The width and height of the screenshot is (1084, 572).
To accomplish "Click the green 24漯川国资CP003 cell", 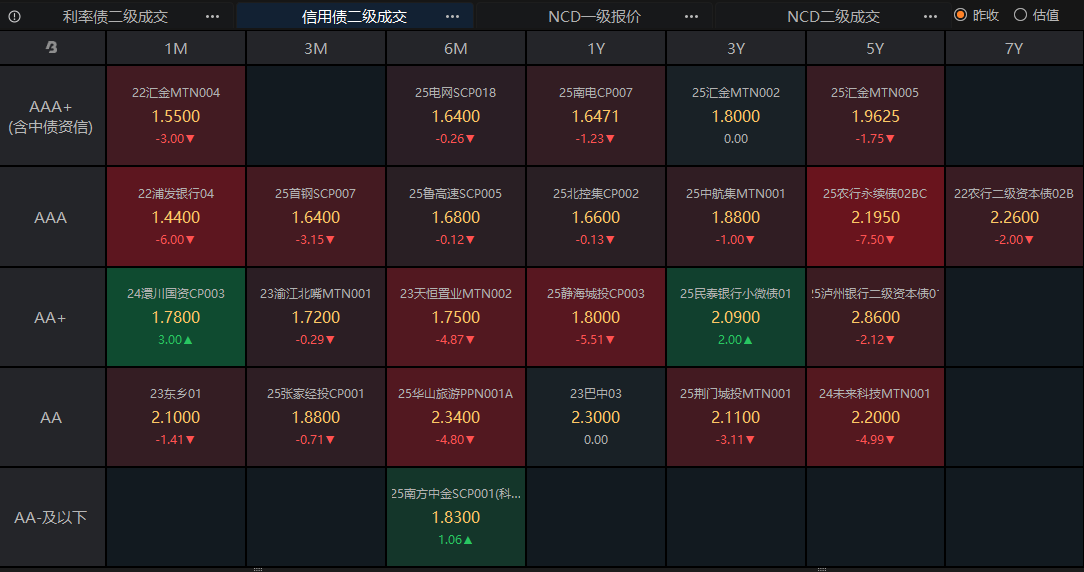I will [x=176, y=316].
